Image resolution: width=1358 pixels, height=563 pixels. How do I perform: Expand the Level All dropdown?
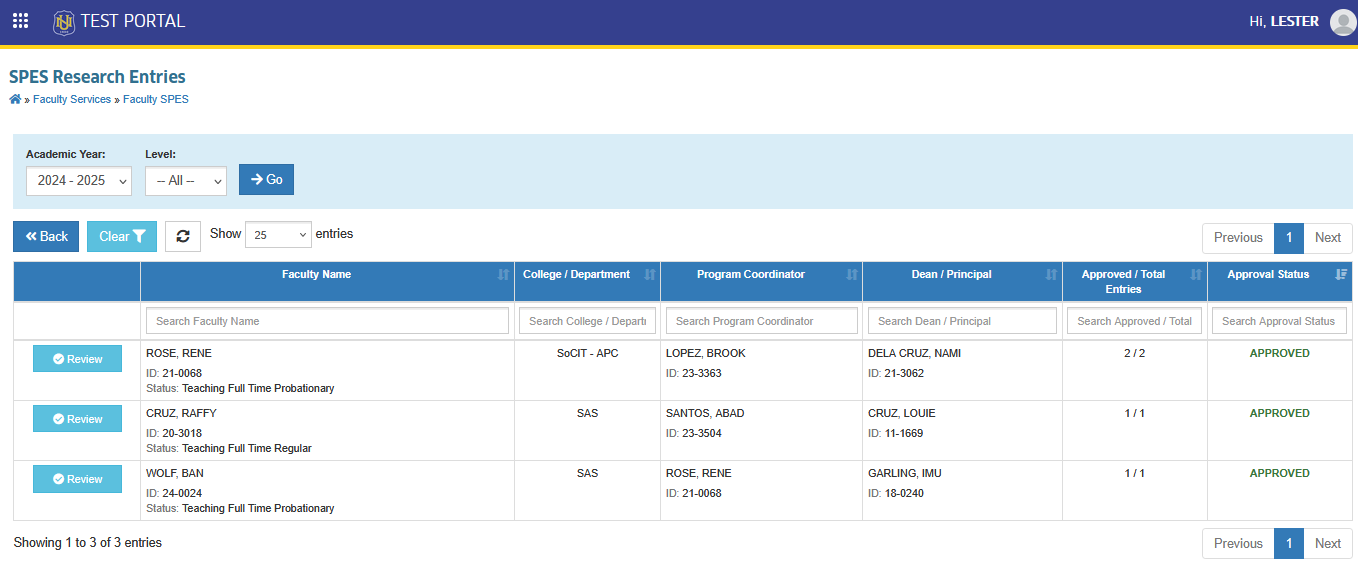(186, 181)
